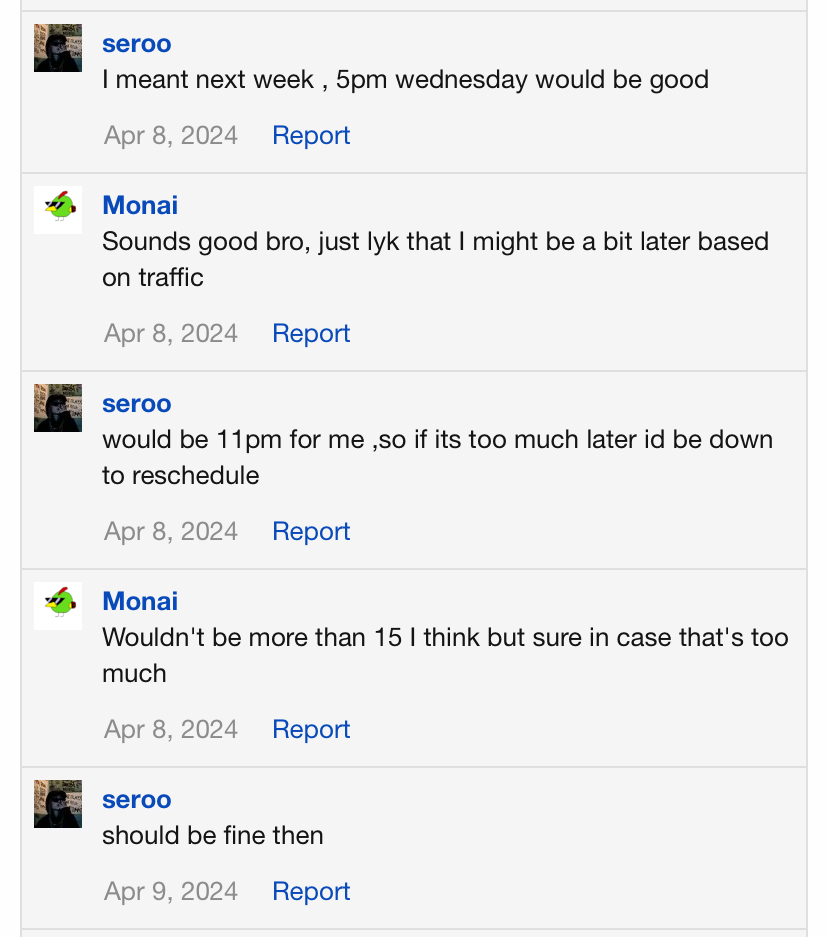Click the Apr 9, 2024 timestamp
This screenshot has height=937, width=828.
coord(171,892)
